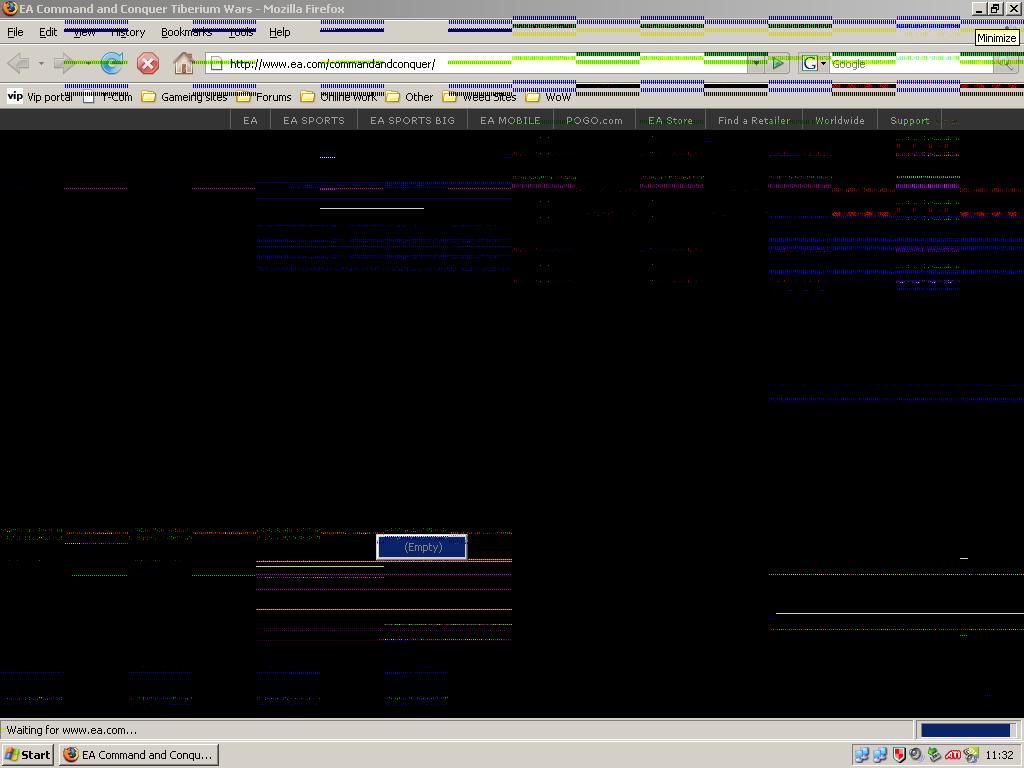The width and height of the screenshot is (1024, 768).
Task: Open the Edit menu
Action: pyautogui.click(x=48, y=32)
